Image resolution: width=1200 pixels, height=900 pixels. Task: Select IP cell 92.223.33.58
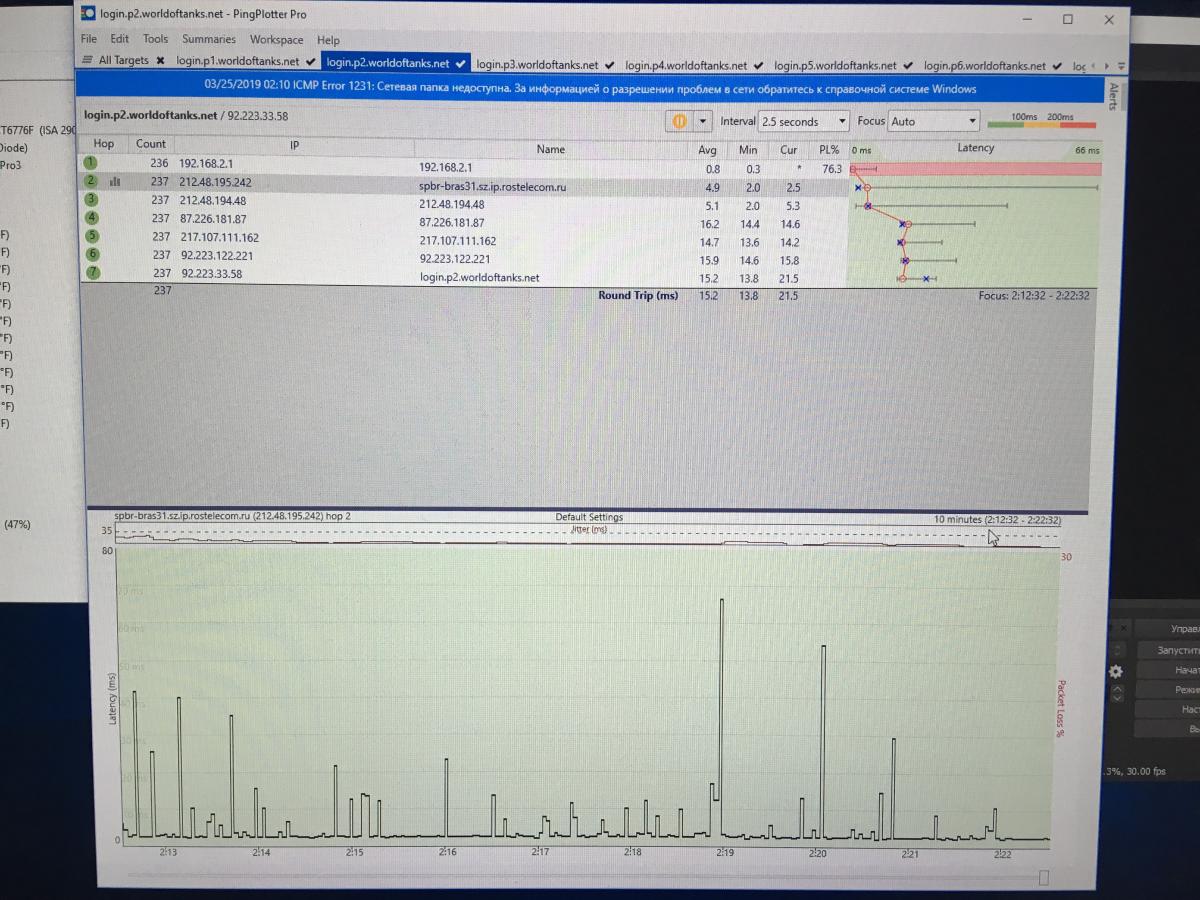(x=213, y=273)
